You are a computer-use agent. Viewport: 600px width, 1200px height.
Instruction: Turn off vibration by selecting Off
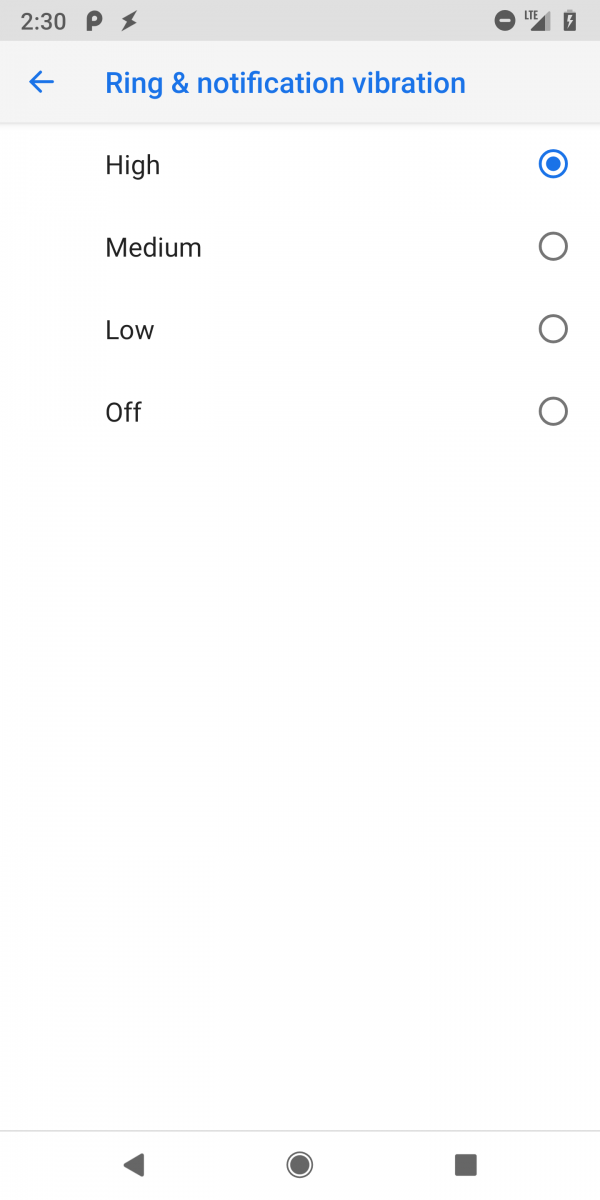pyautogui.click(x=553, y=411)
